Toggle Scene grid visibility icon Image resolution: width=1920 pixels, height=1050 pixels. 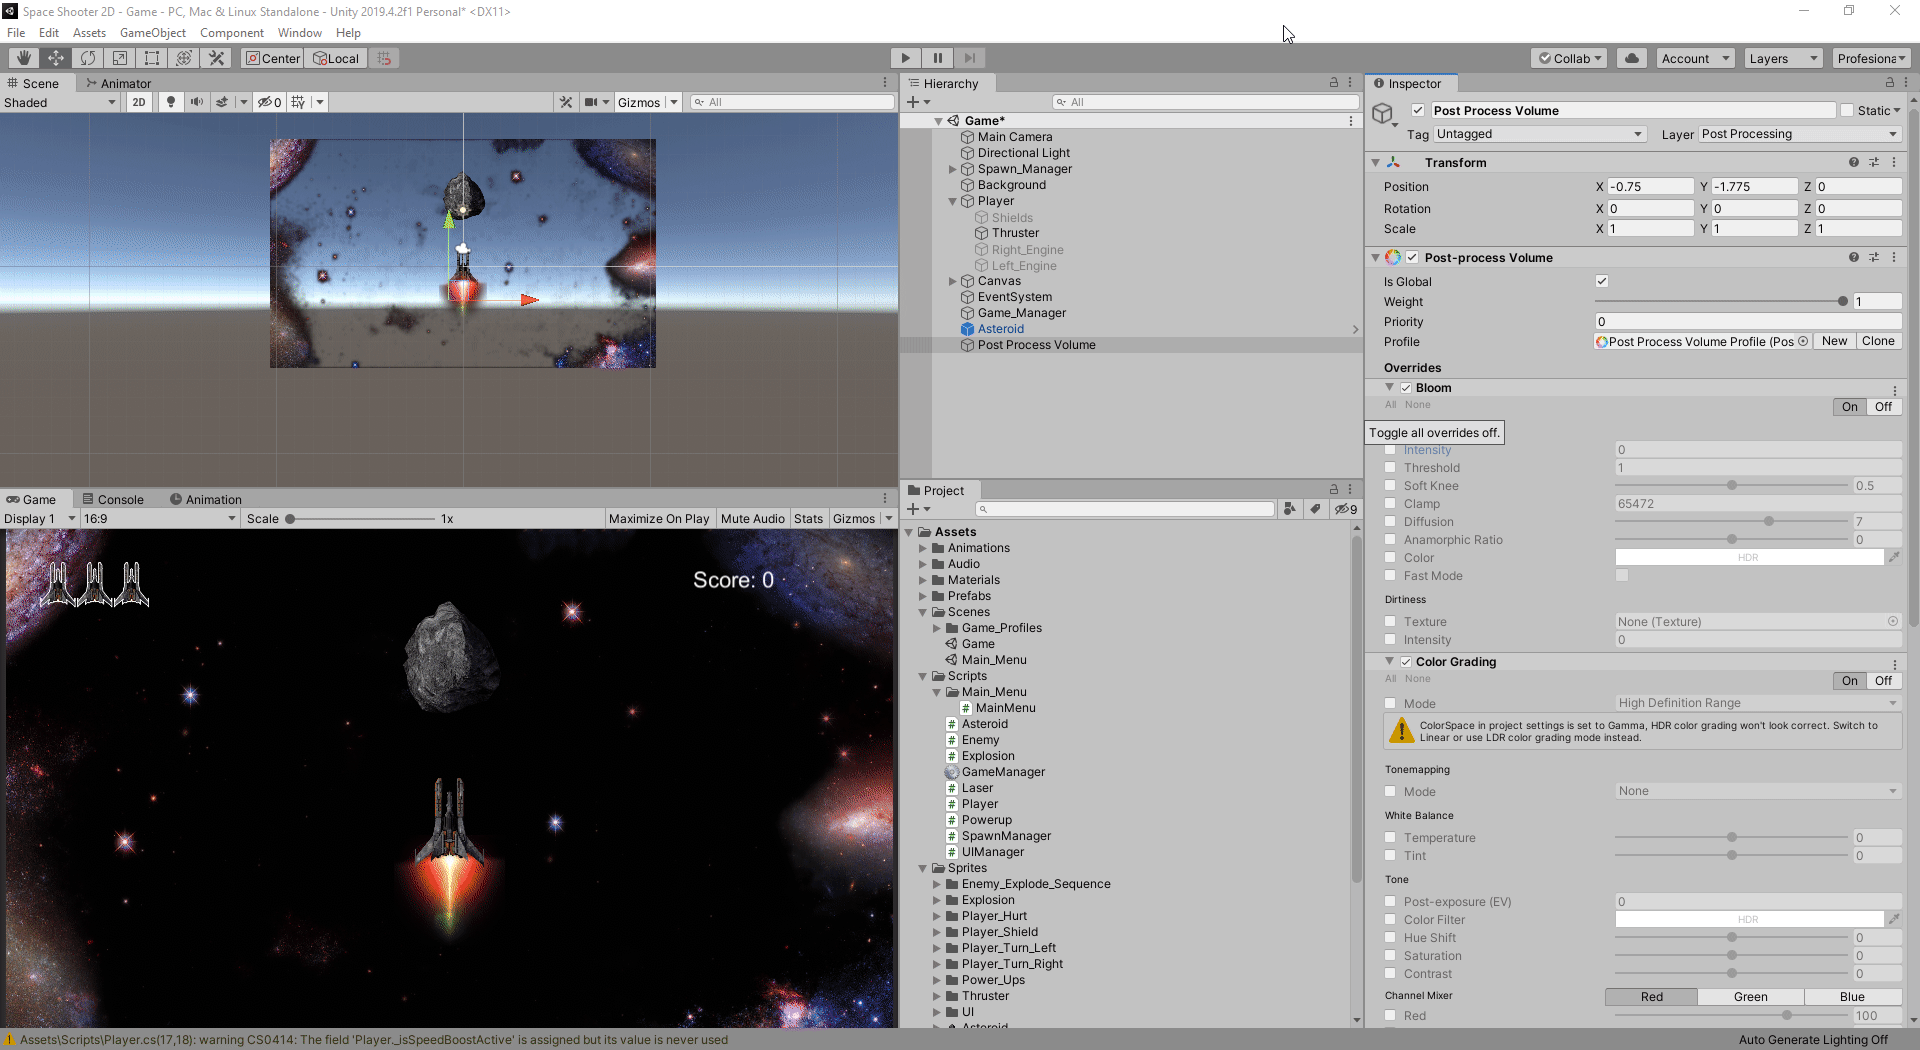[x=298, y=102]
